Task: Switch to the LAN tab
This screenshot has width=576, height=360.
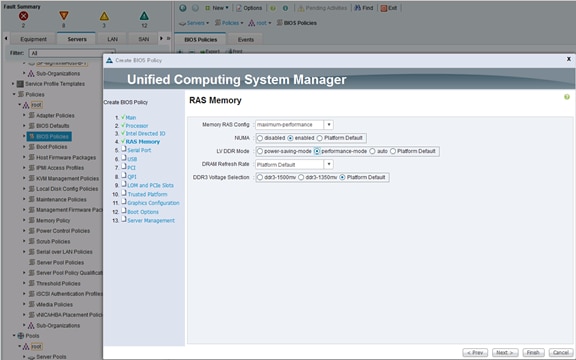Action: coord(112,39)
